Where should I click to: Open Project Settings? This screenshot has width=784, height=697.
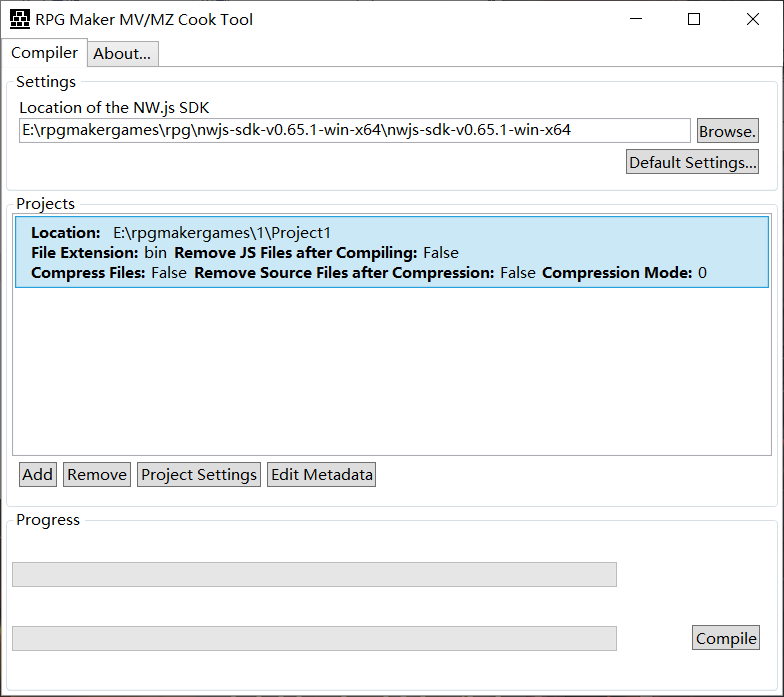pyautogui.click(x=199, y=474)
